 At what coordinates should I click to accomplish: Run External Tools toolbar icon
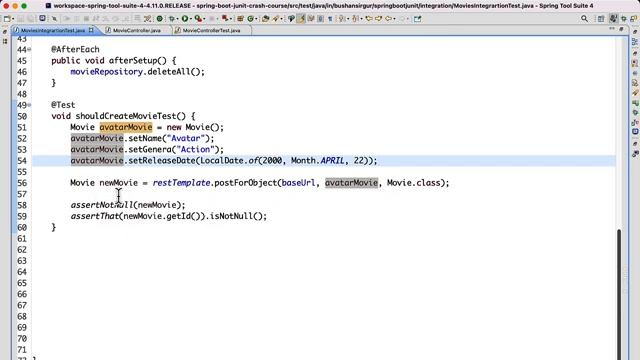click(224, 18)
